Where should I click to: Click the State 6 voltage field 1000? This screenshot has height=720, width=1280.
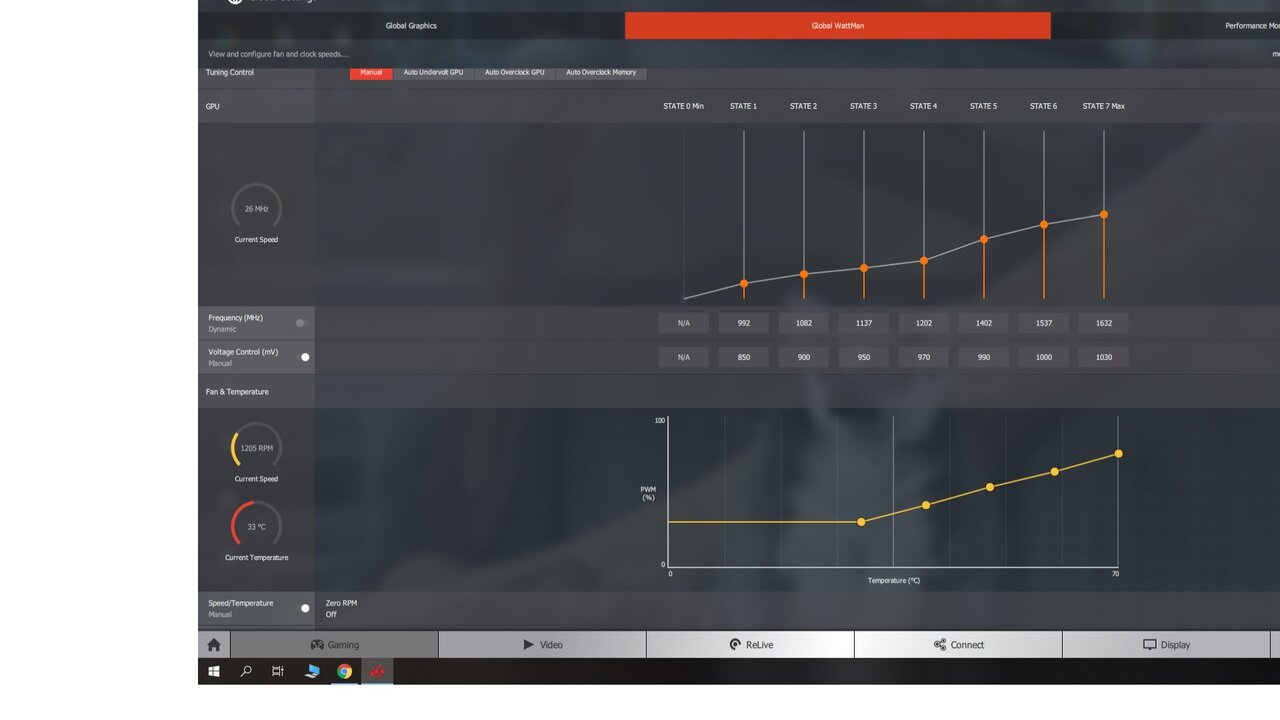(1044, 357)
